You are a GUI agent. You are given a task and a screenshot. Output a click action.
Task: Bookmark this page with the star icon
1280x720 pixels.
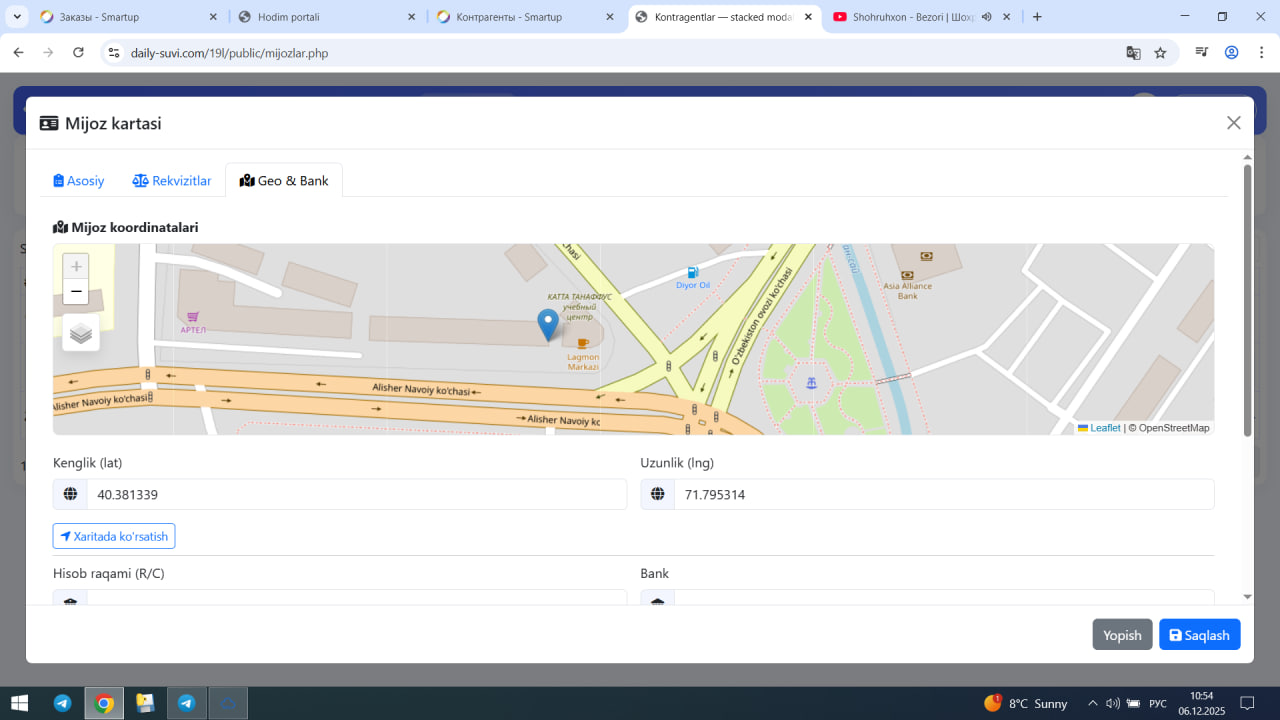point(1160,53)
